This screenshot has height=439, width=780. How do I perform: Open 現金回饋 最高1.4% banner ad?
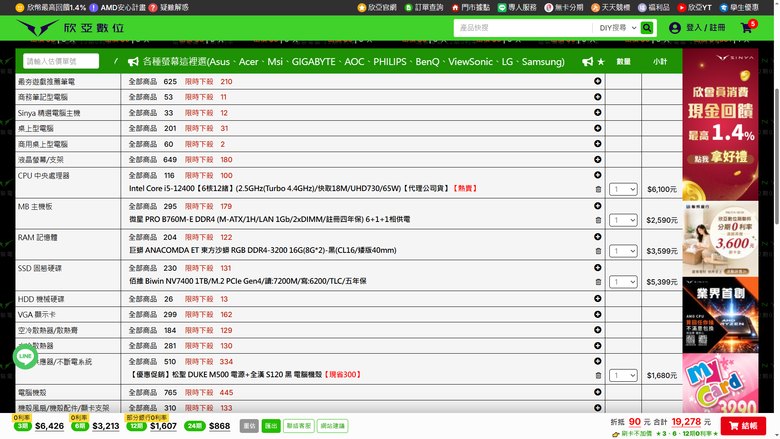pyautogui.click(x=720, y=124)
